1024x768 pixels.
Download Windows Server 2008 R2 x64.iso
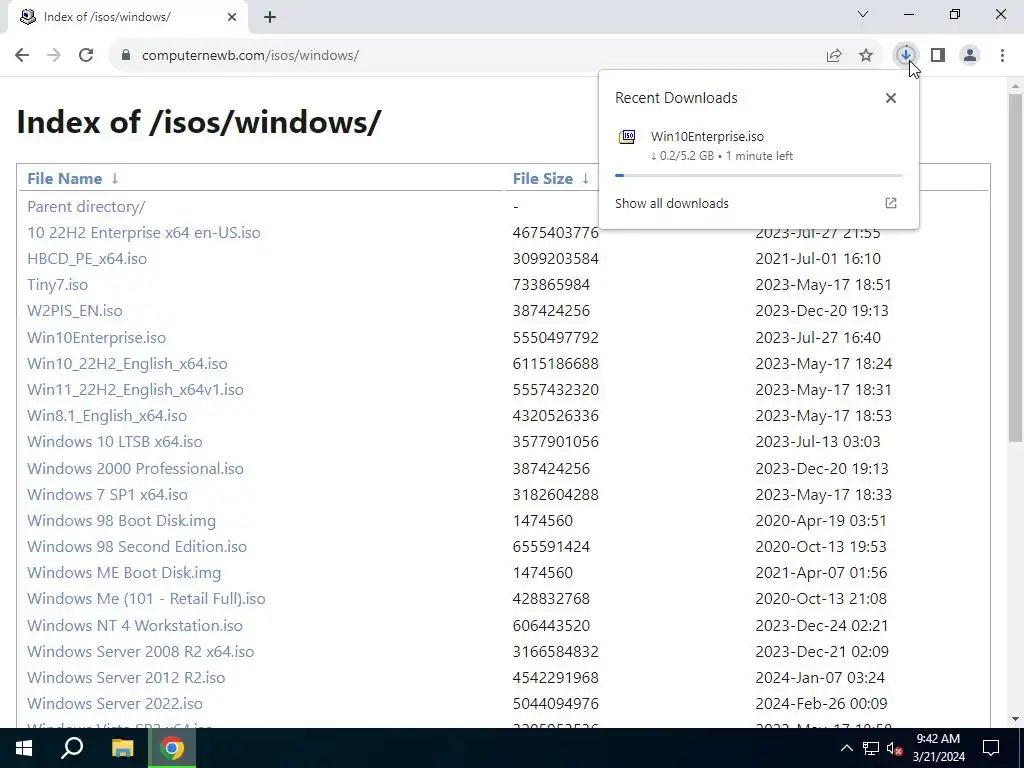140,652
